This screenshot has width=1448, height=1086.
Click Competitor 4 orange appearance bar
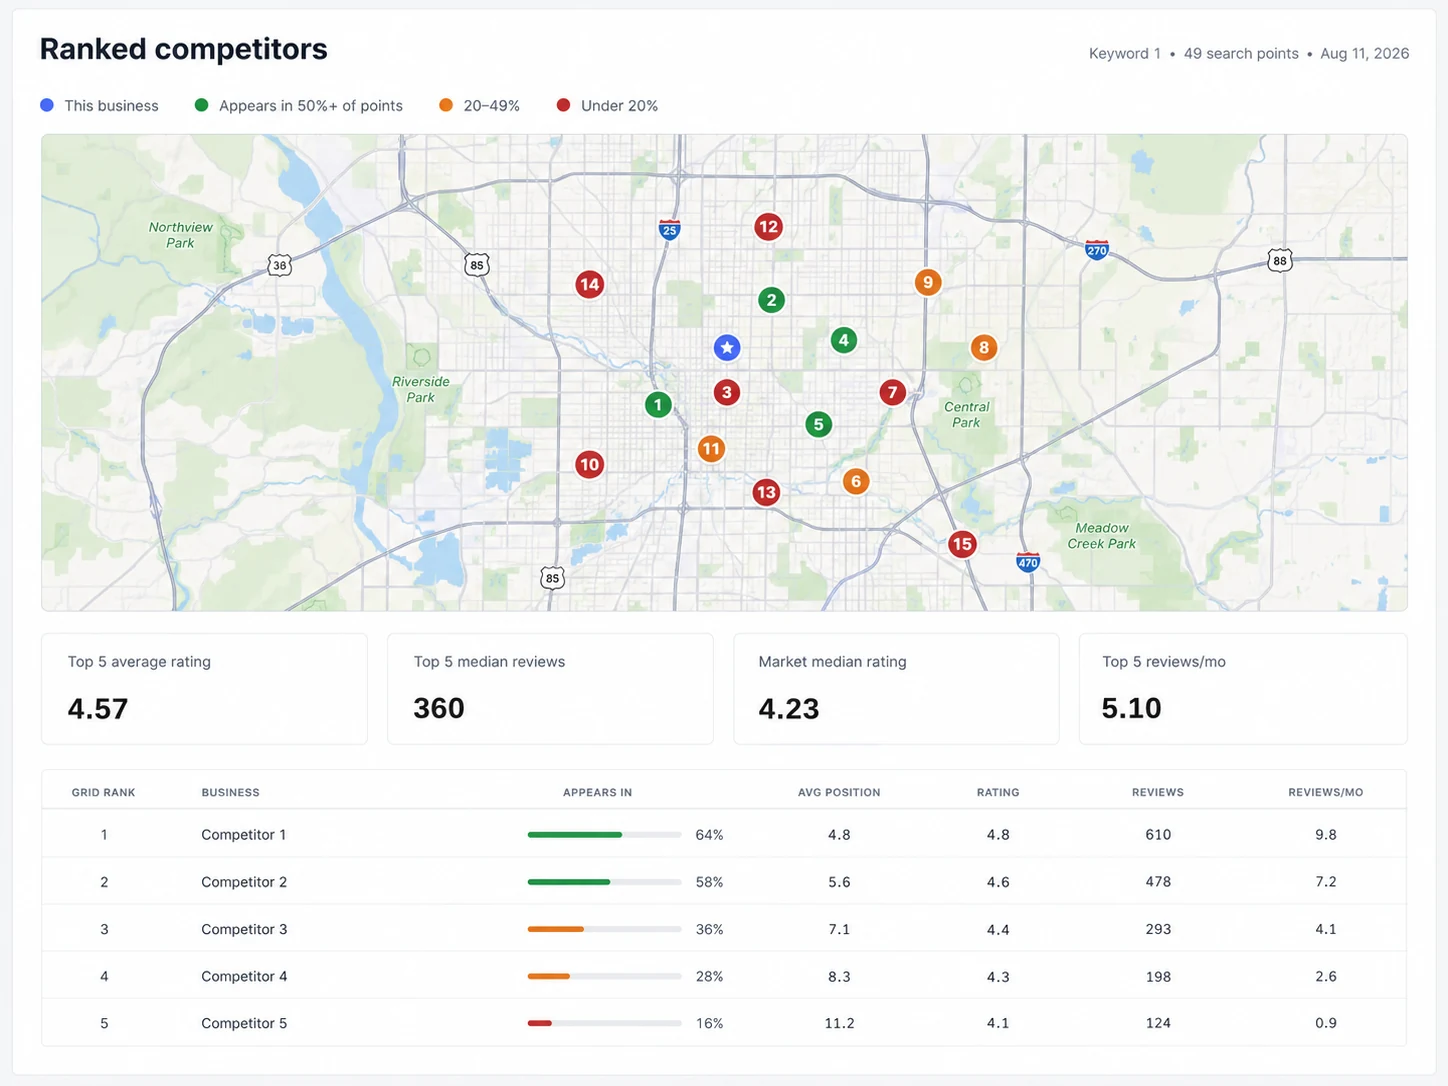(x=549, y=976)
